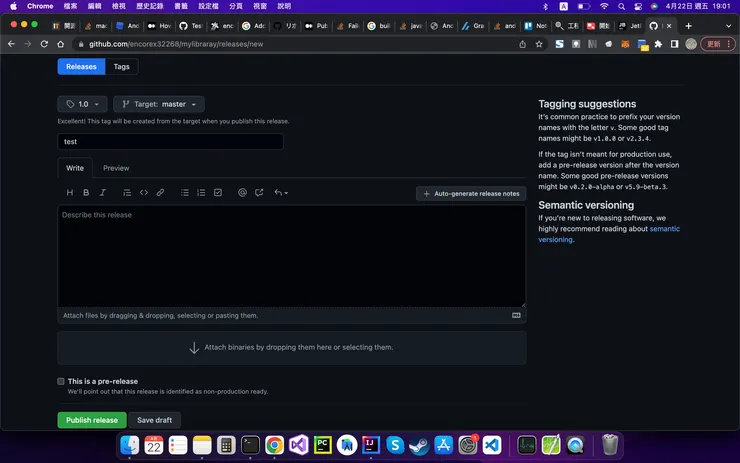Click the heading icon in editor toolbar
The image size is (740, 463).
tap(70, 192)
